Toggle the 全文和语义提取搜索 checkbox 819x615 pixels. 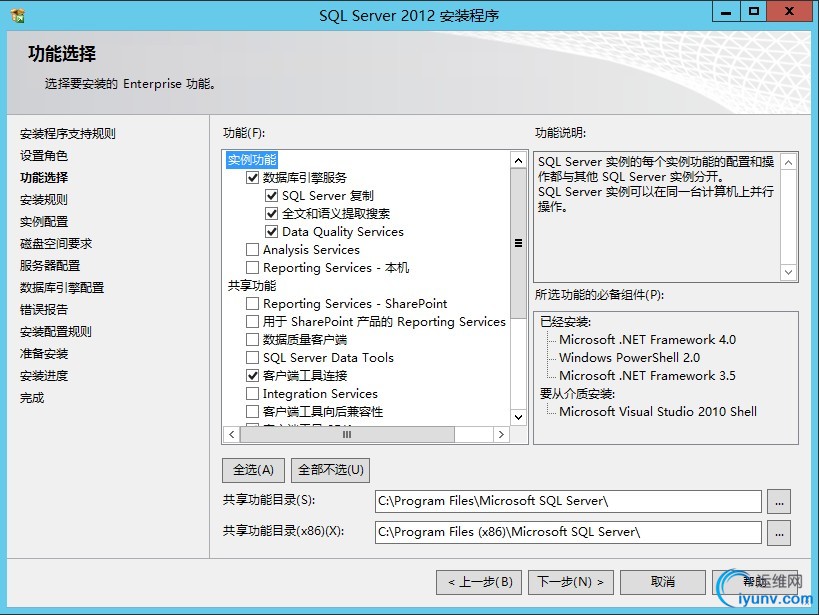tap(272, 214)
